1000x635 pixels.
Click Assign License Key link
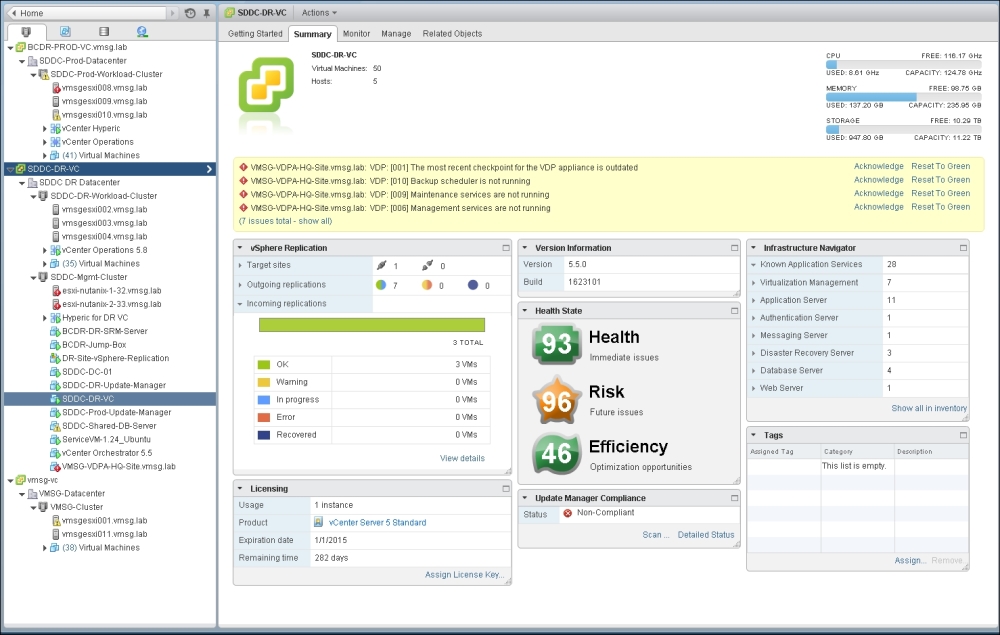[464, 575]
